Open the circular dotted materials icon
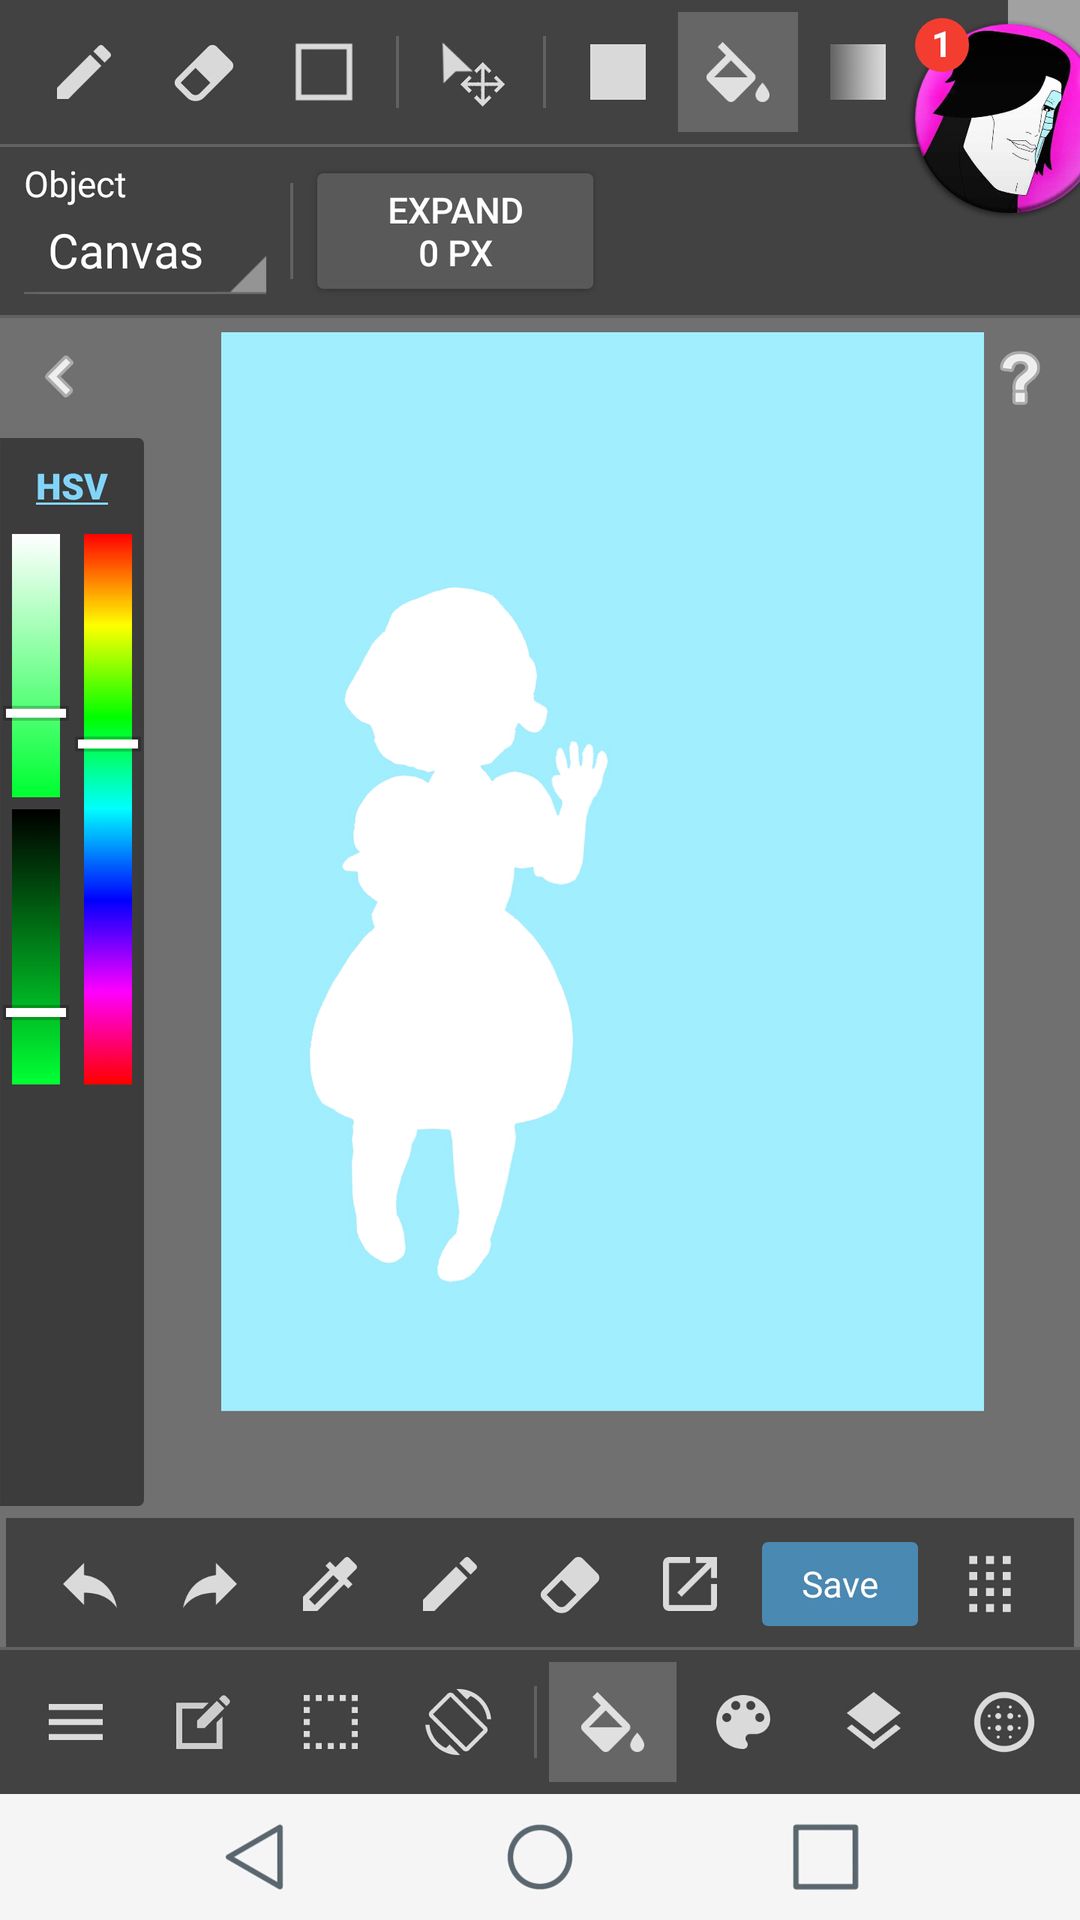The height and width of the screenshot is (1920, 1080). tap(1004, 1722)
